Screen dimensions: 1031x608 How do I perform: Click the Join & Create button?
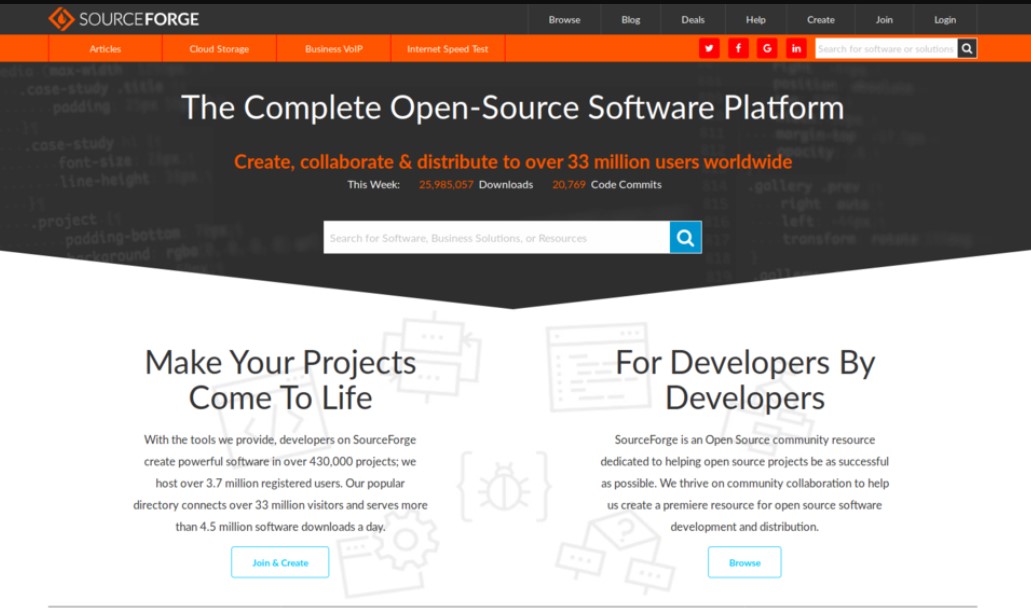(x=280, y=562)
